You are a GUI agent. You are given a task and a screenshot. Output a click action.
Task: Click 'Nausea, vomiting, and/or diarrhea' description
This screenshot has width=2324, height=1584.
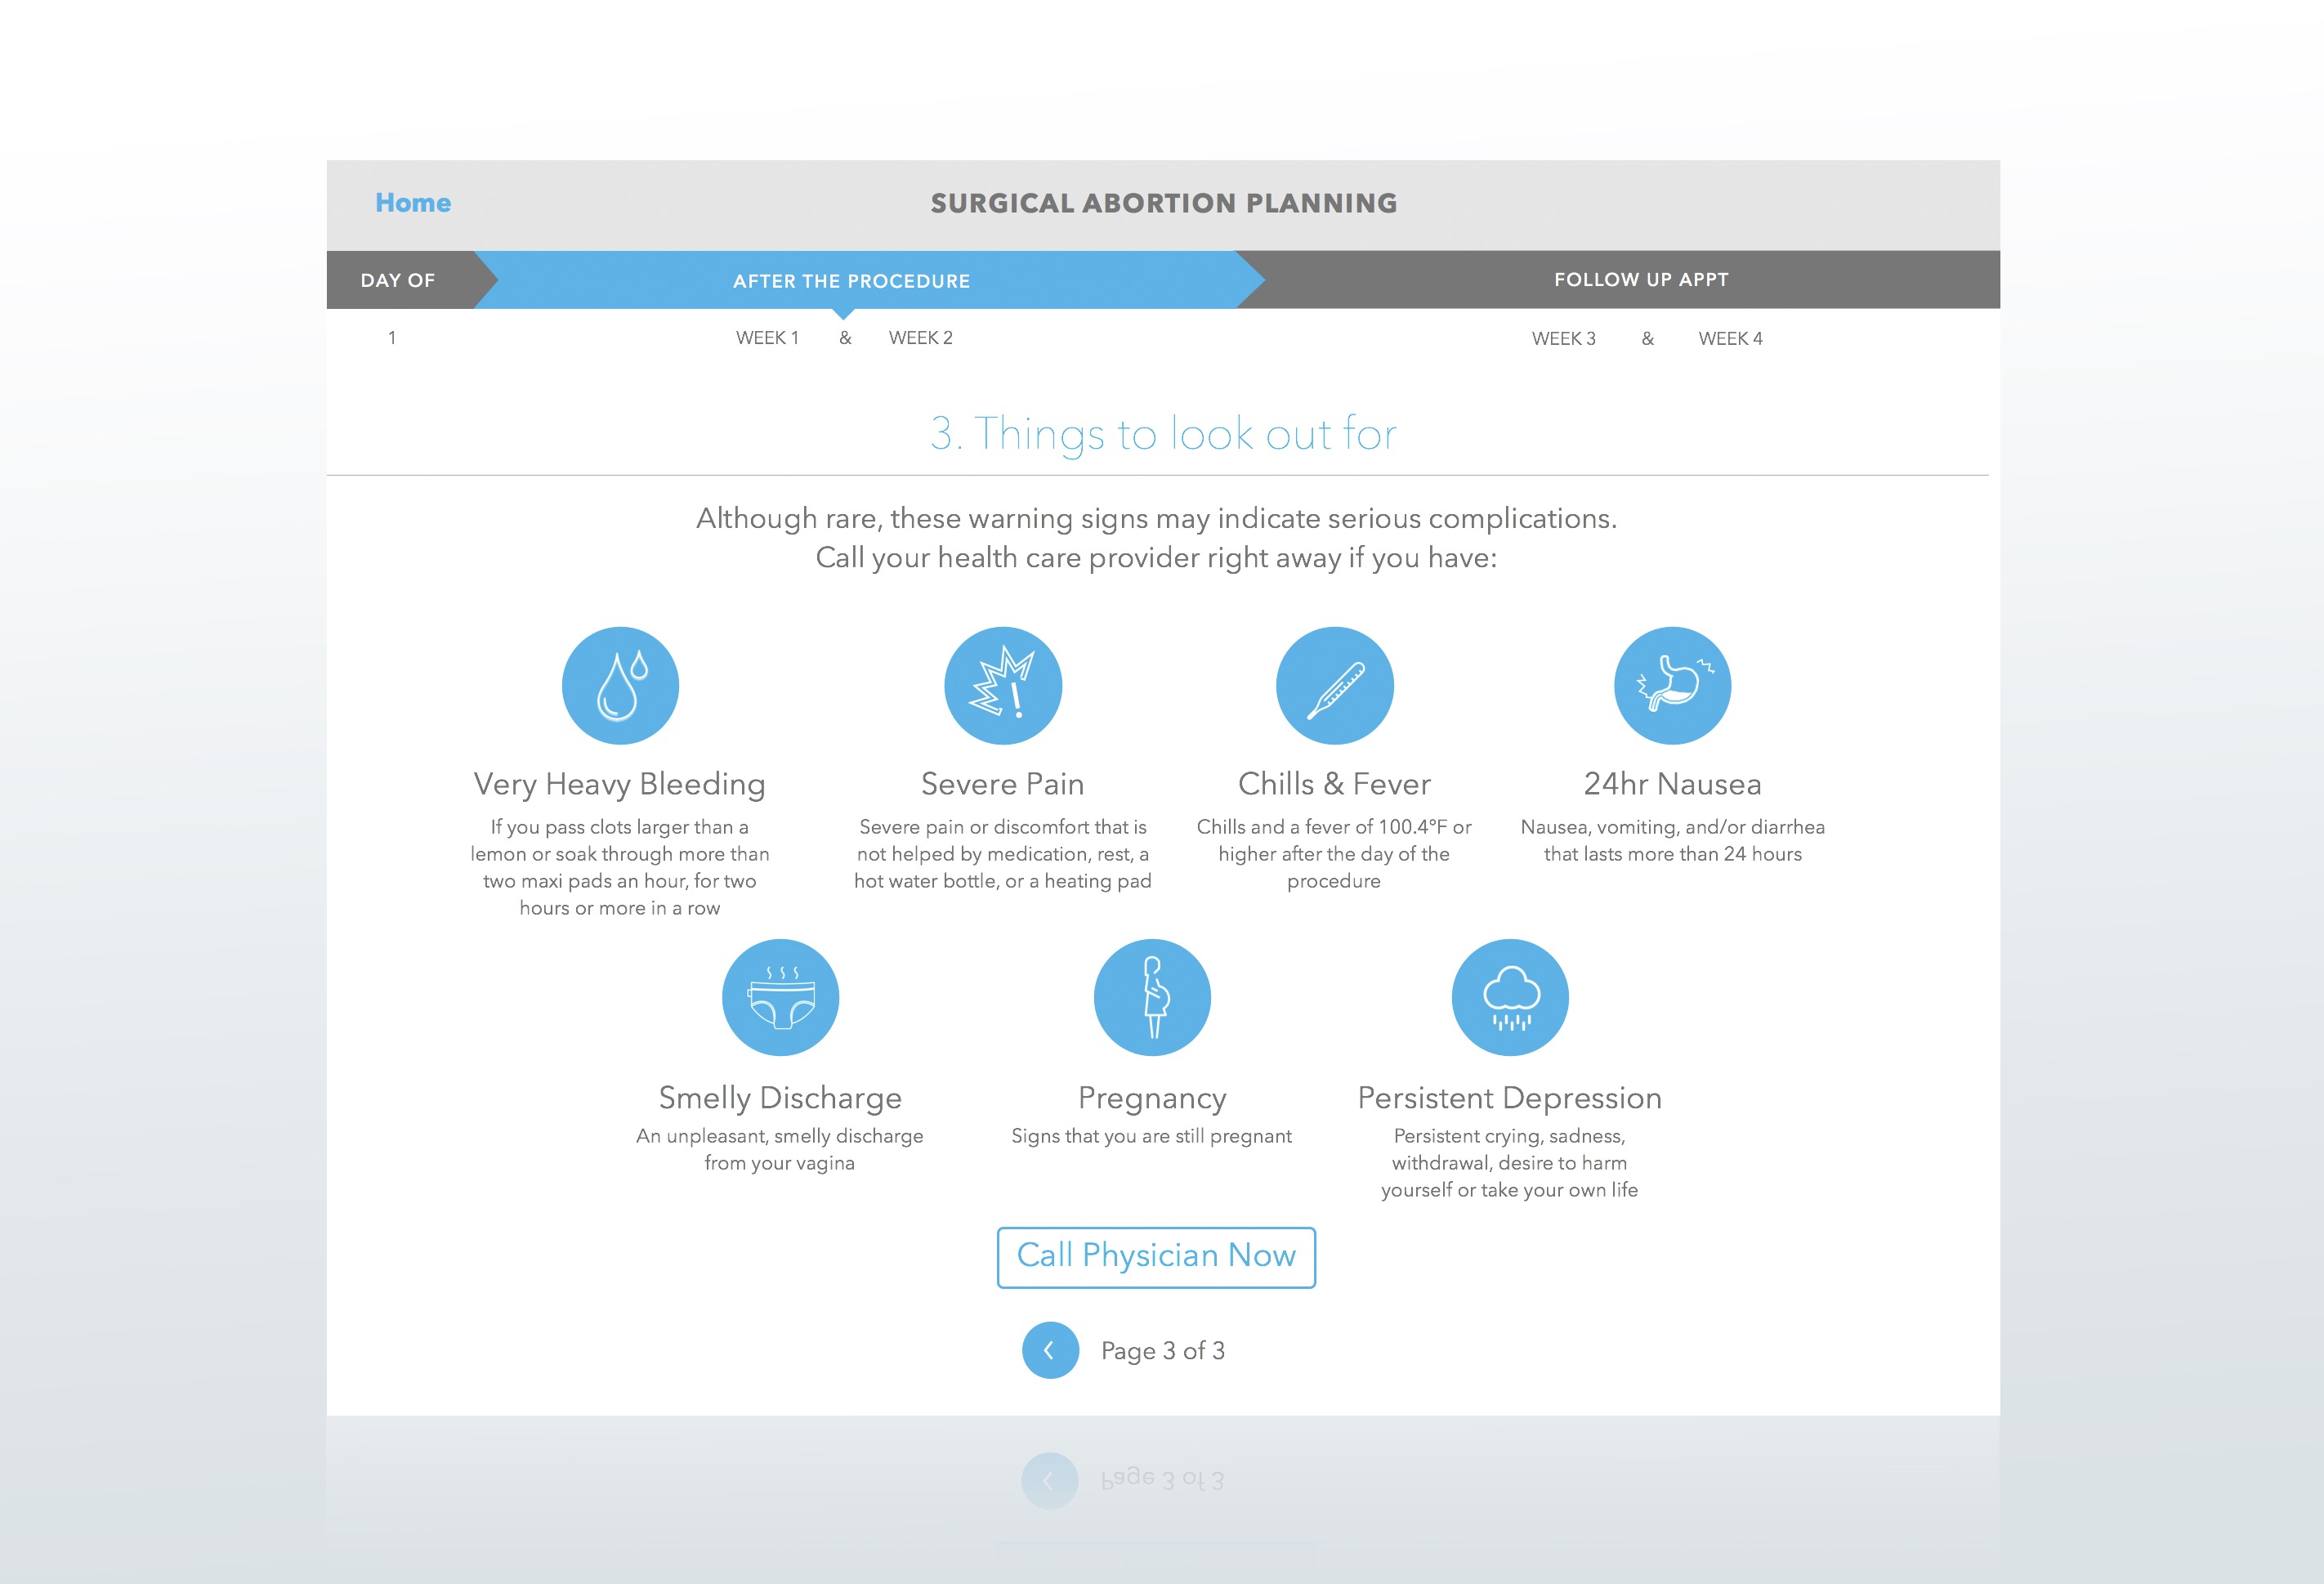click(1672, 840)
